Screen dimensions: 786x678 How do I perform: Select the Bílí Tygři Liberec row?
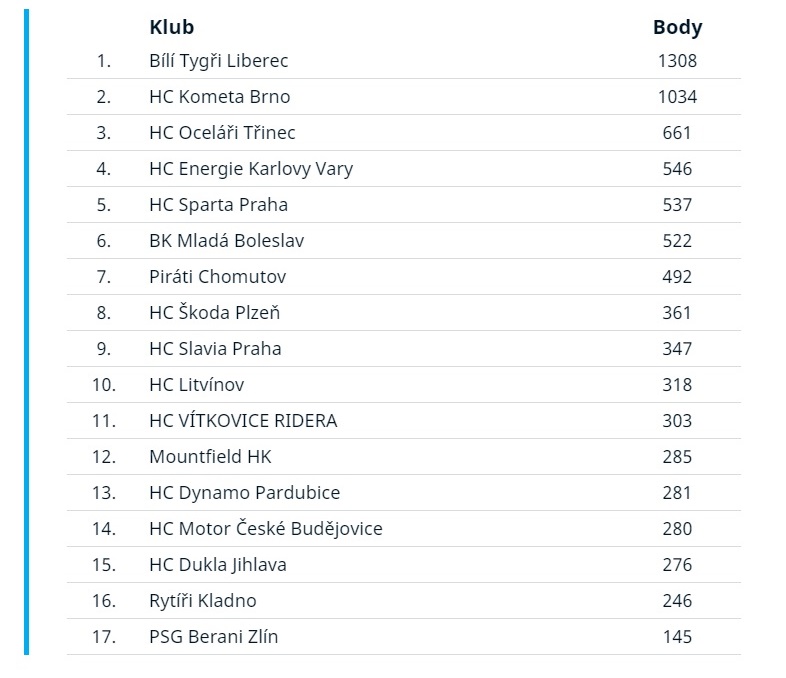tap(404, 61)
